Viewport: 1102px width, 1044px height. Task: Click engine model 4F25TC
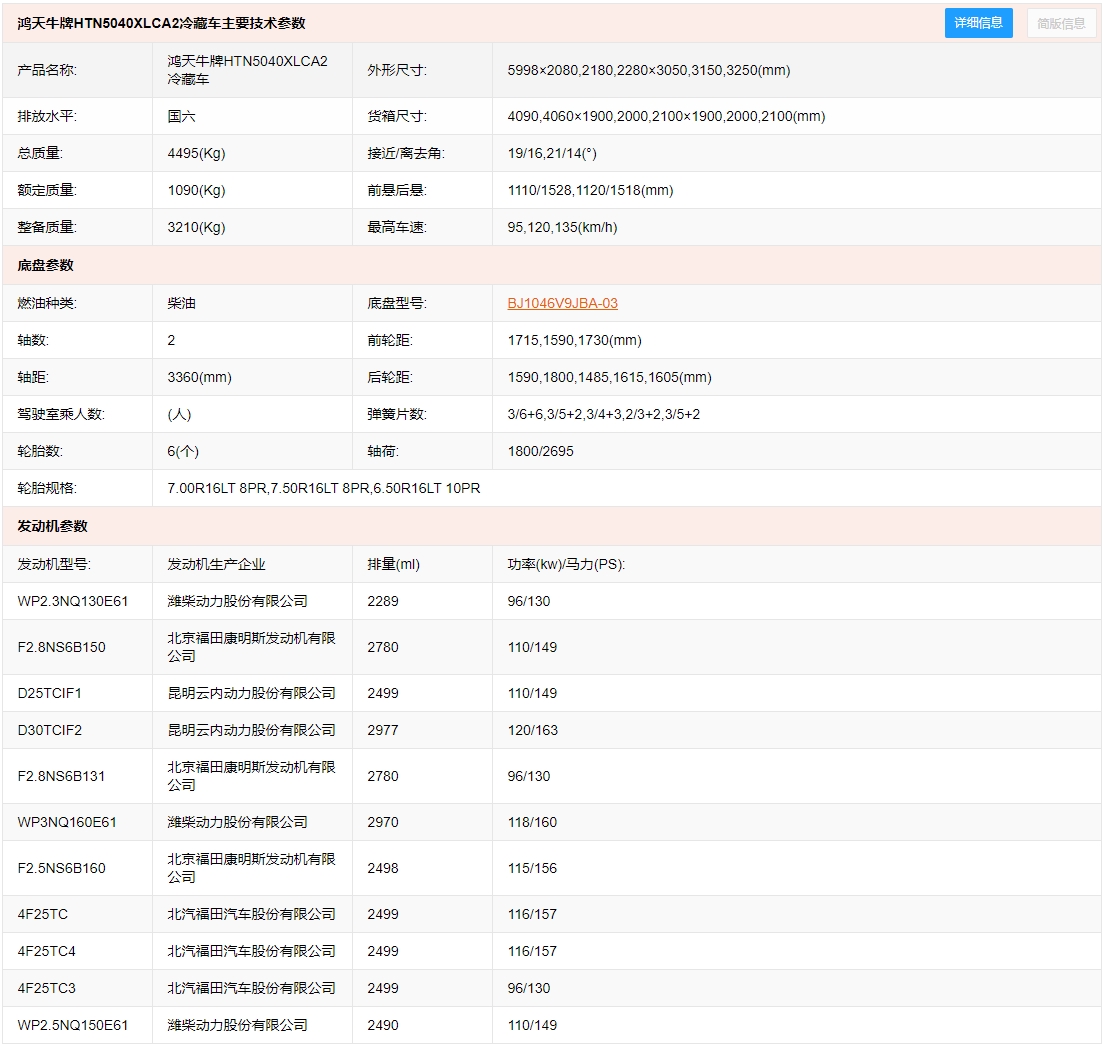[43, 914]
